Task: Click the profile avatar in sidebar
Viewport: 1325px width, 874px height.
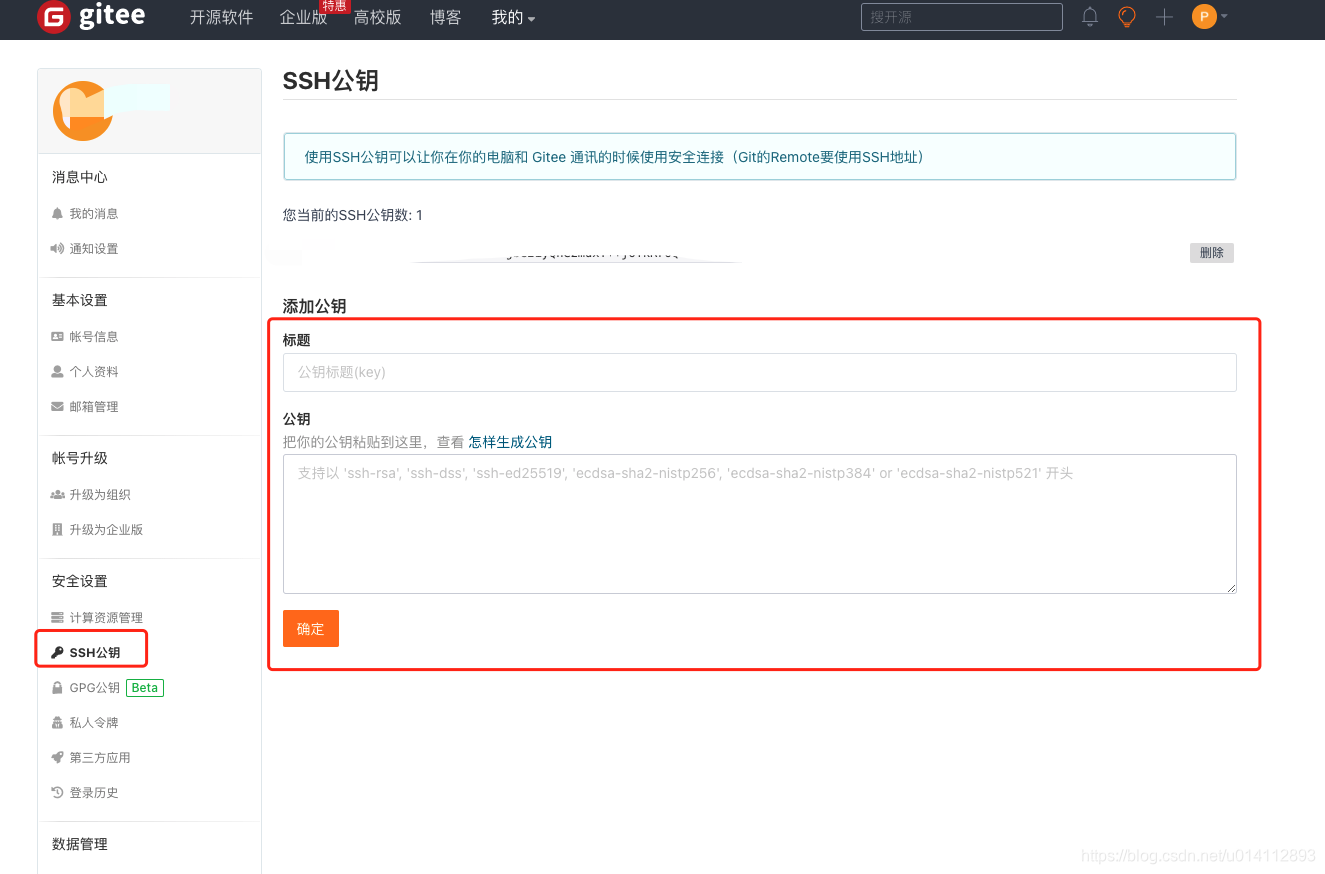Action: (x=83, y=111)
